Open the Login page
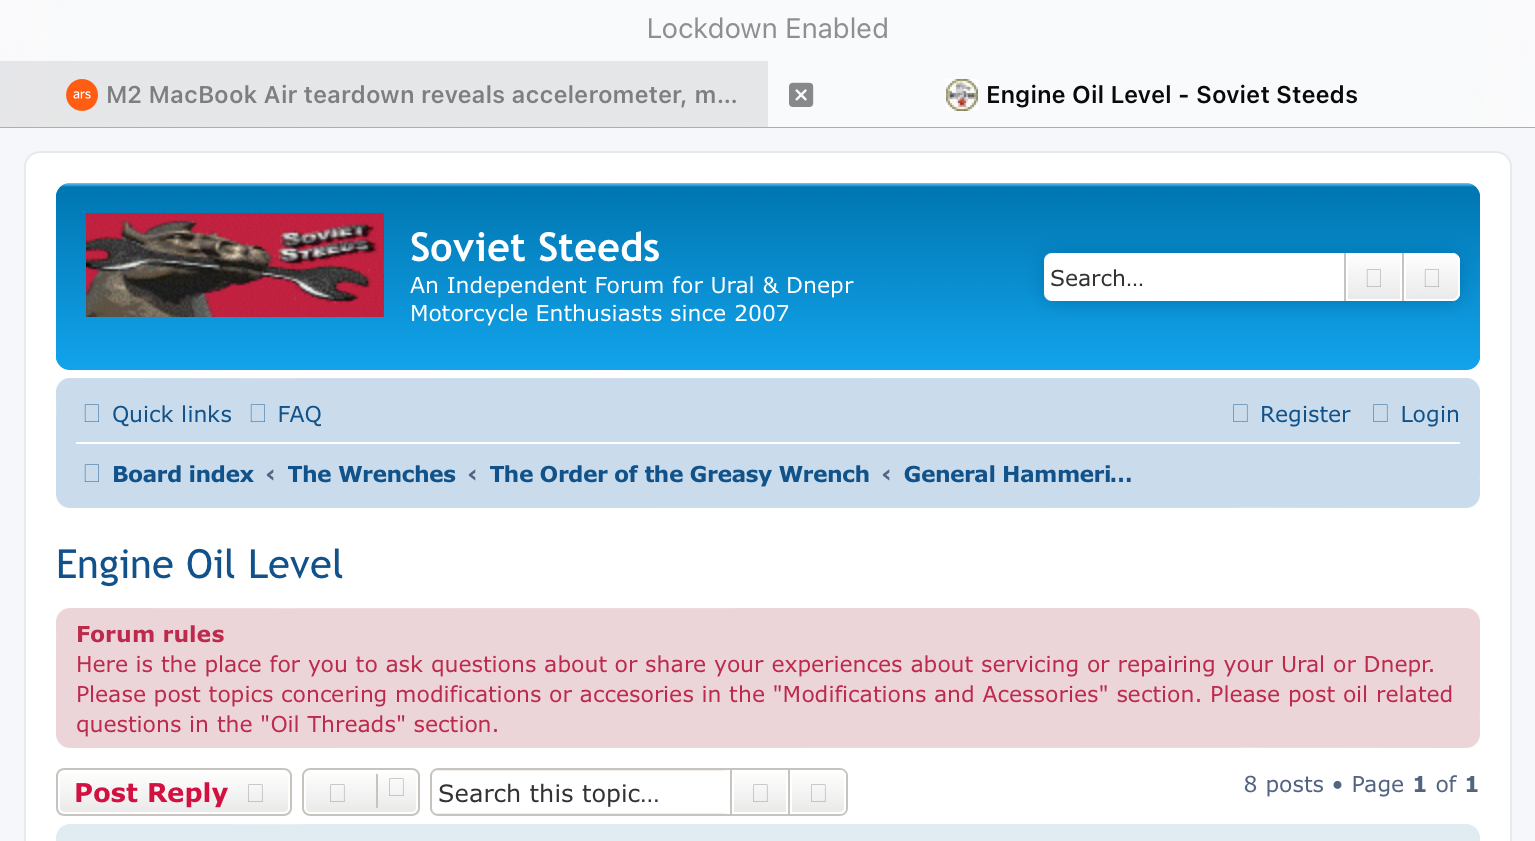Image resolution: width=1535 pixels, height=841 pixels. (1429, 414)
